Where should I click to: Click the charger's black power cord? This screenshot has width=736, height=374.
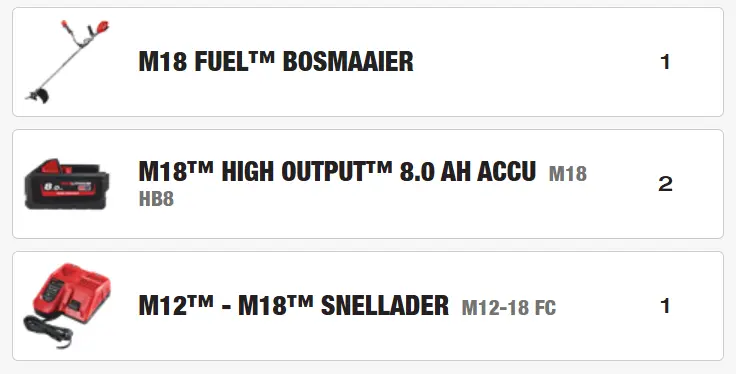[x=49, y=331]
